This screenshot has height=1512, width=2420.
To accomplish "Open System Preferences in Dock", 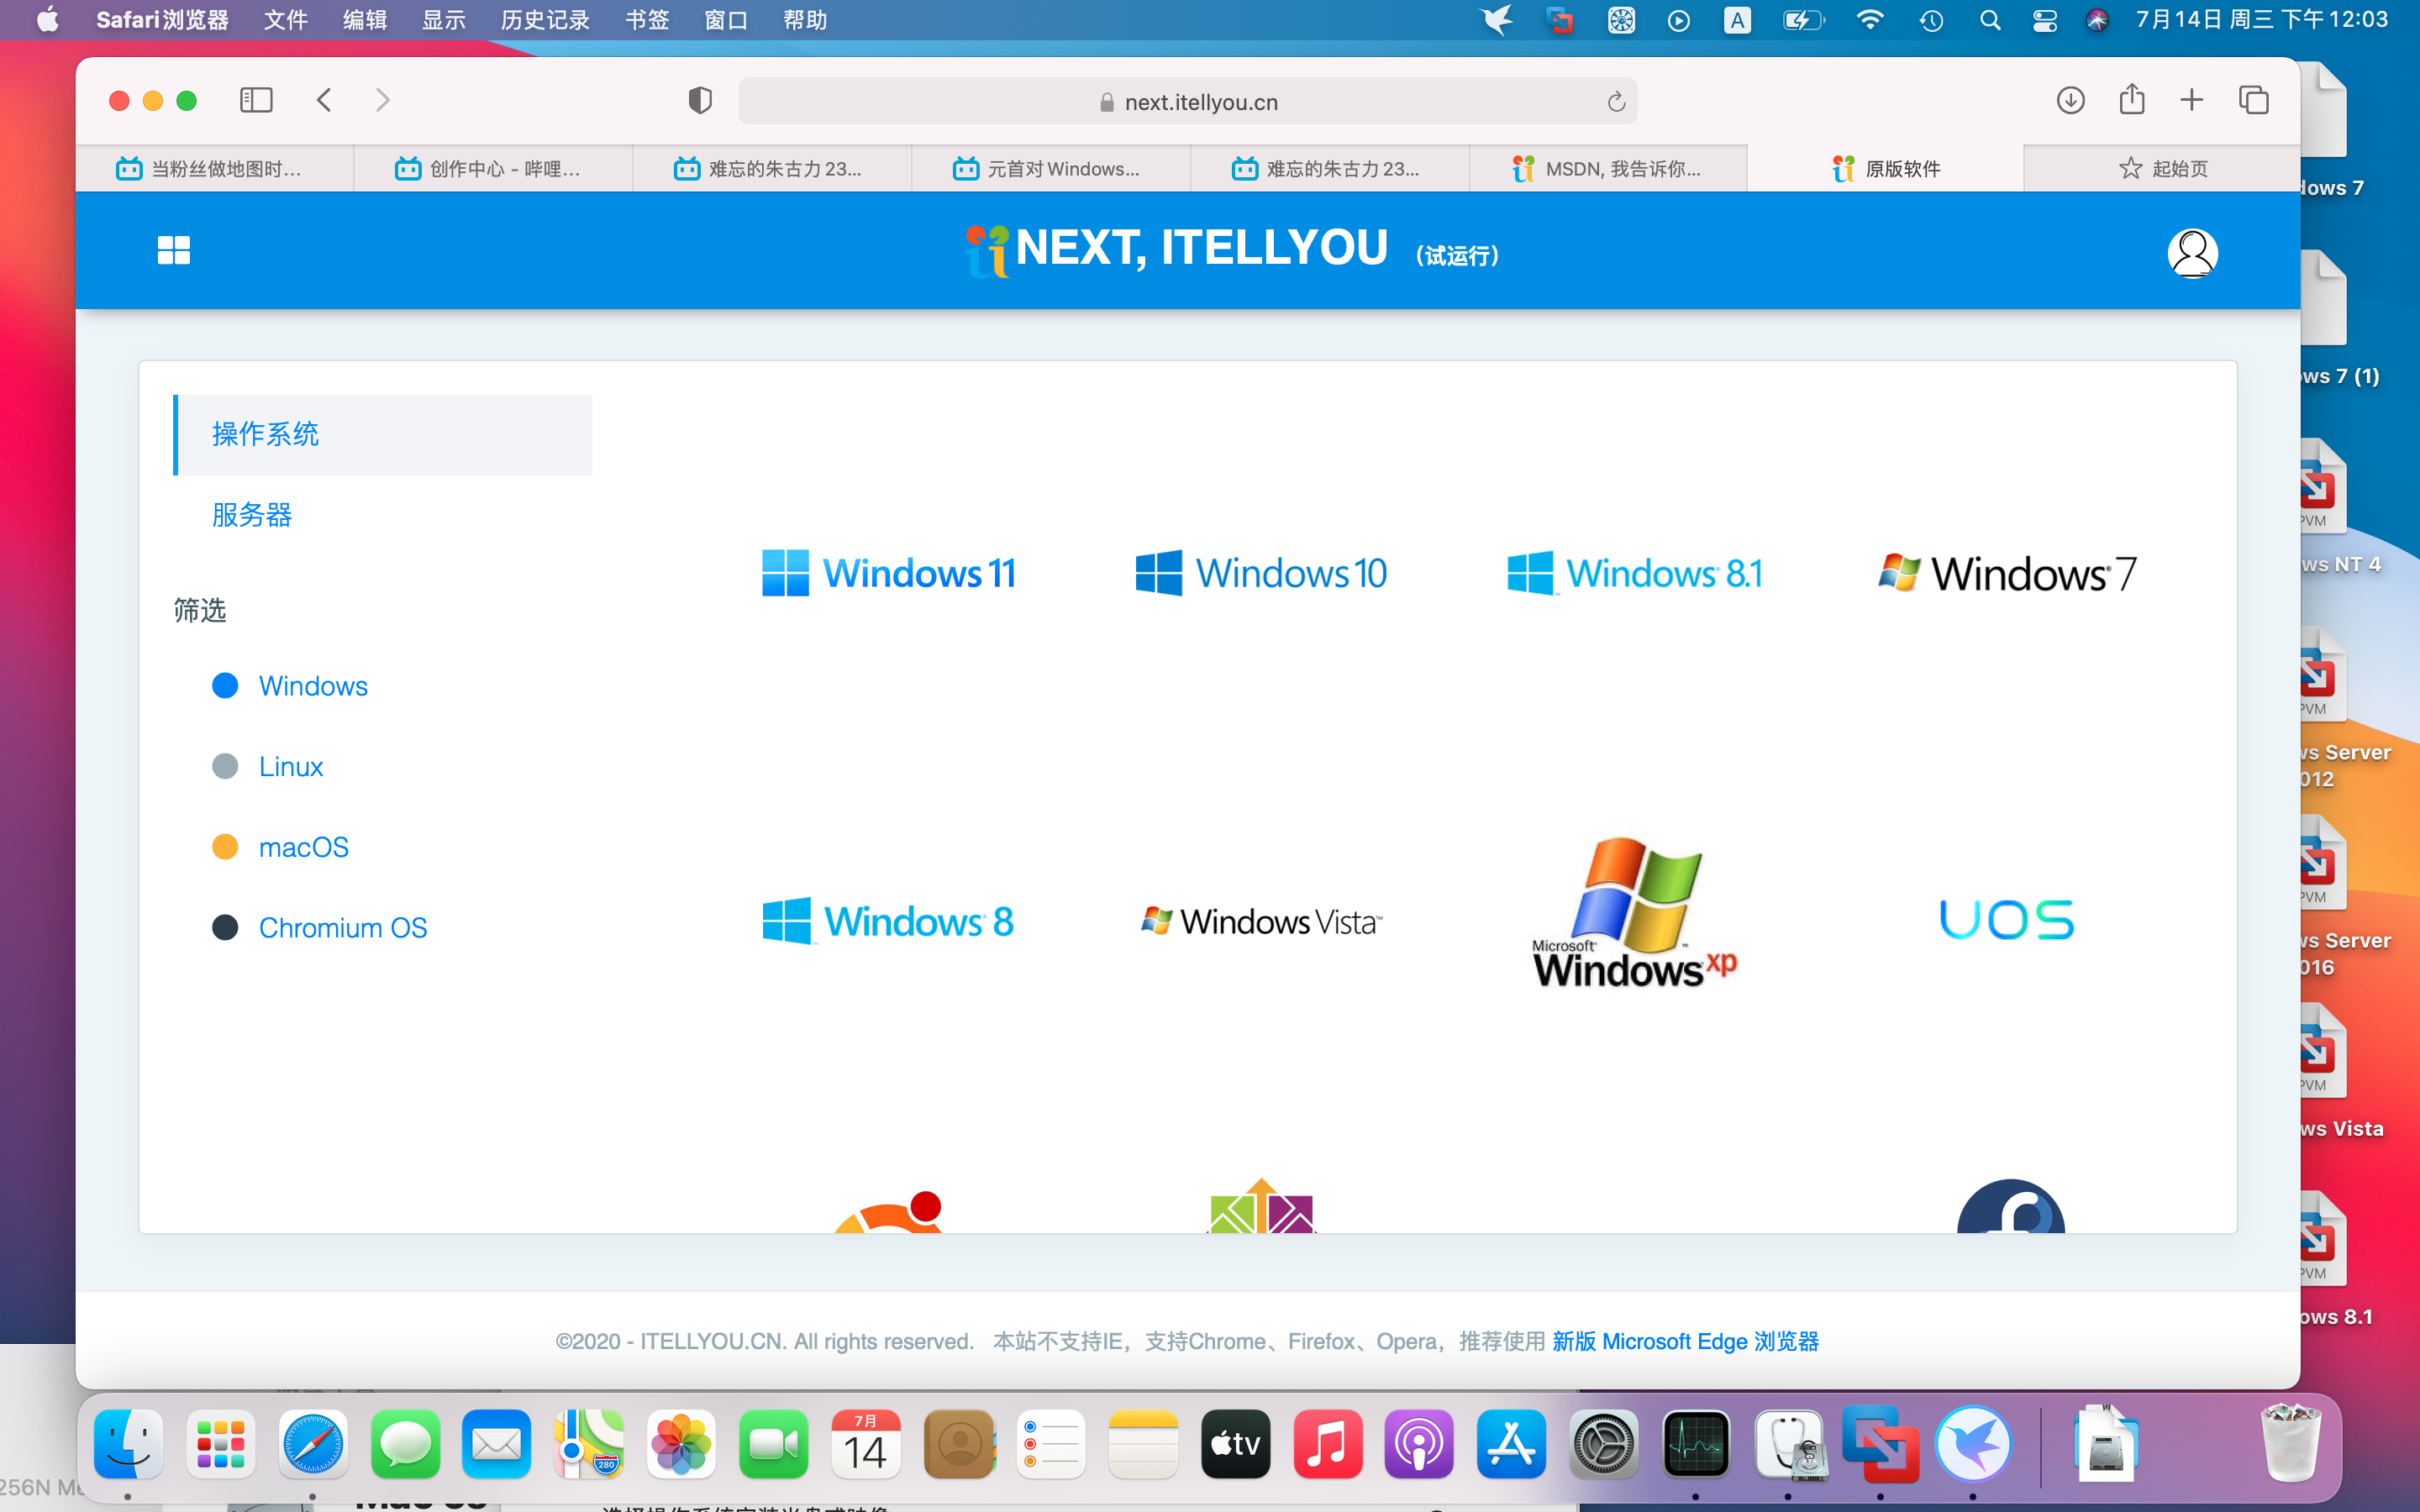I will (x=1603, y=1444).
